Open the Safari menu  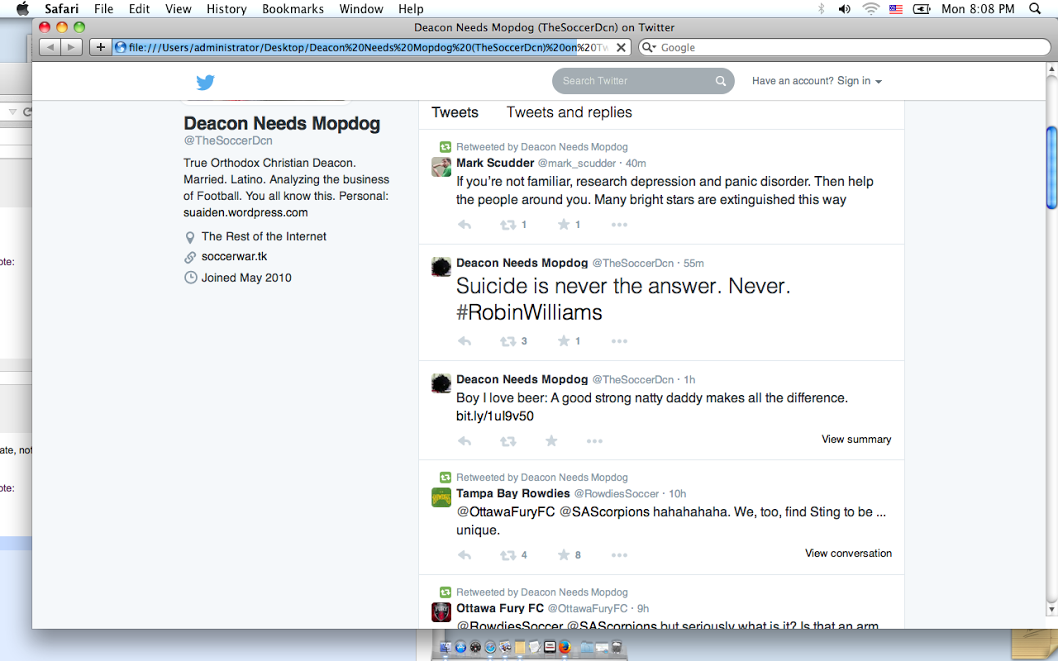[61, 9]
